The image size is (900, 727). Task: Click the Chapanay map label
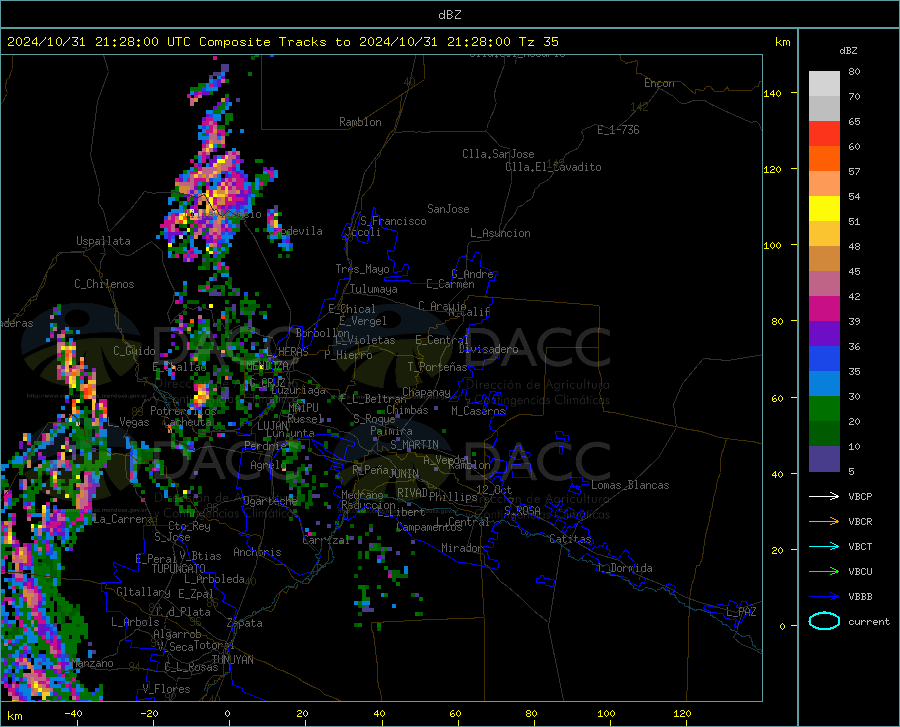pyautogui.click(x=426, y=392)
